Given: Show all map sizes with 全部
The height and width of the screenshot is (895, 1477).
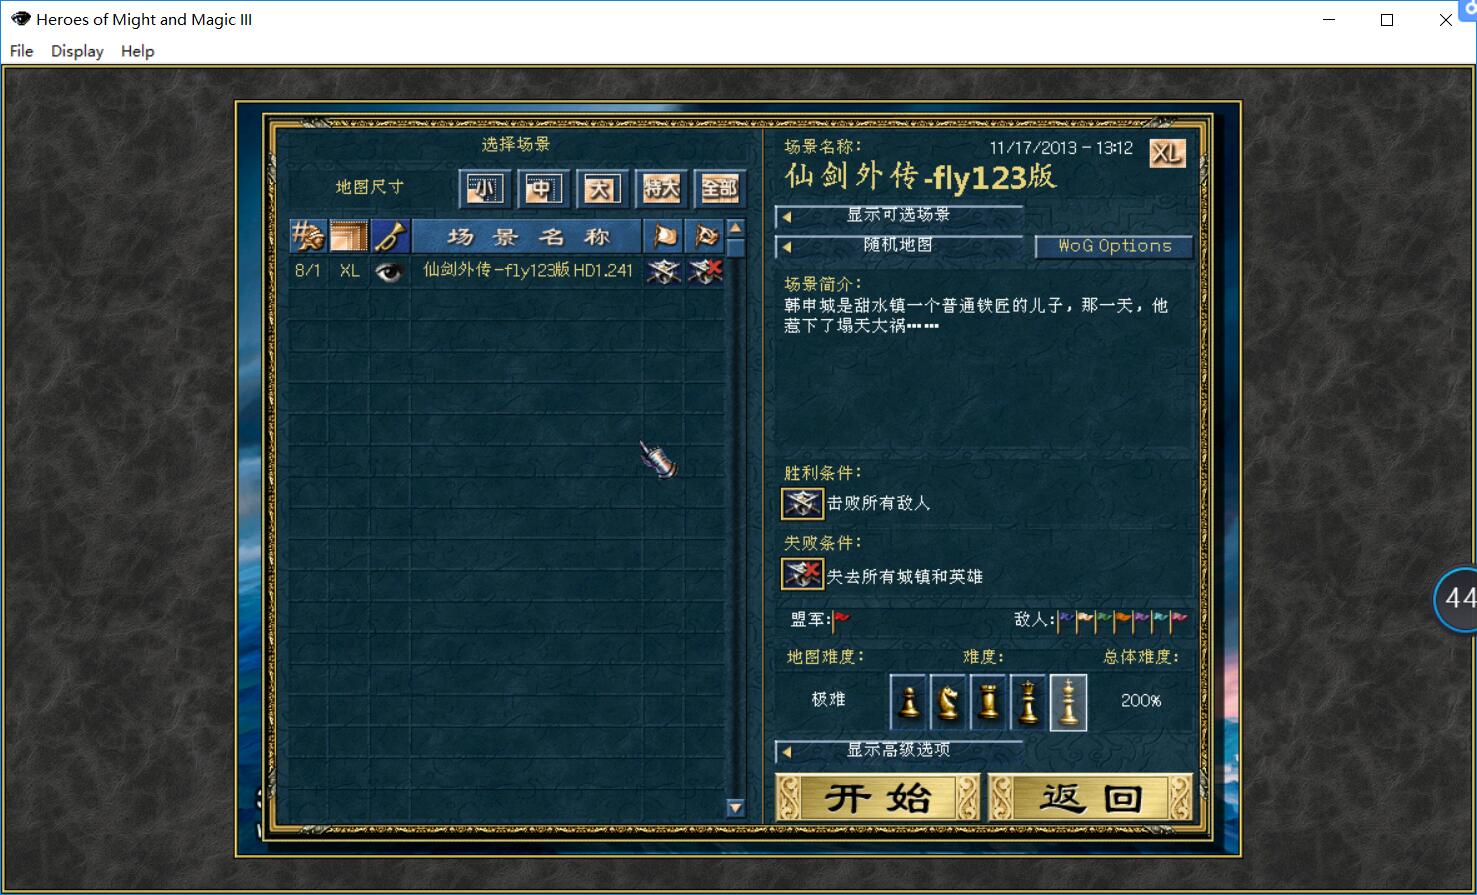Looking at the screenshot, I should pos(719,189).
